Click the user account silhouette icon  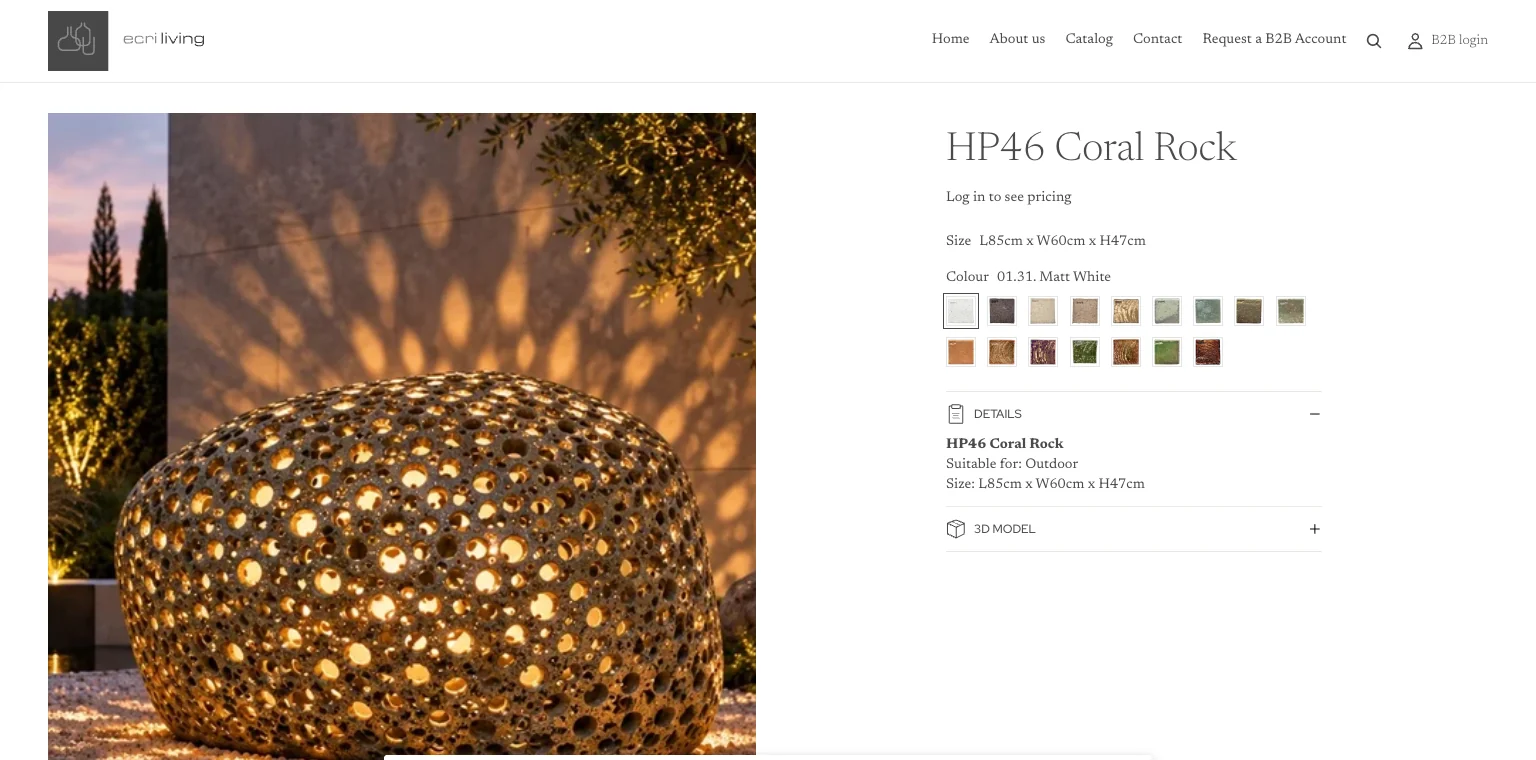[x=1415, y=41]
